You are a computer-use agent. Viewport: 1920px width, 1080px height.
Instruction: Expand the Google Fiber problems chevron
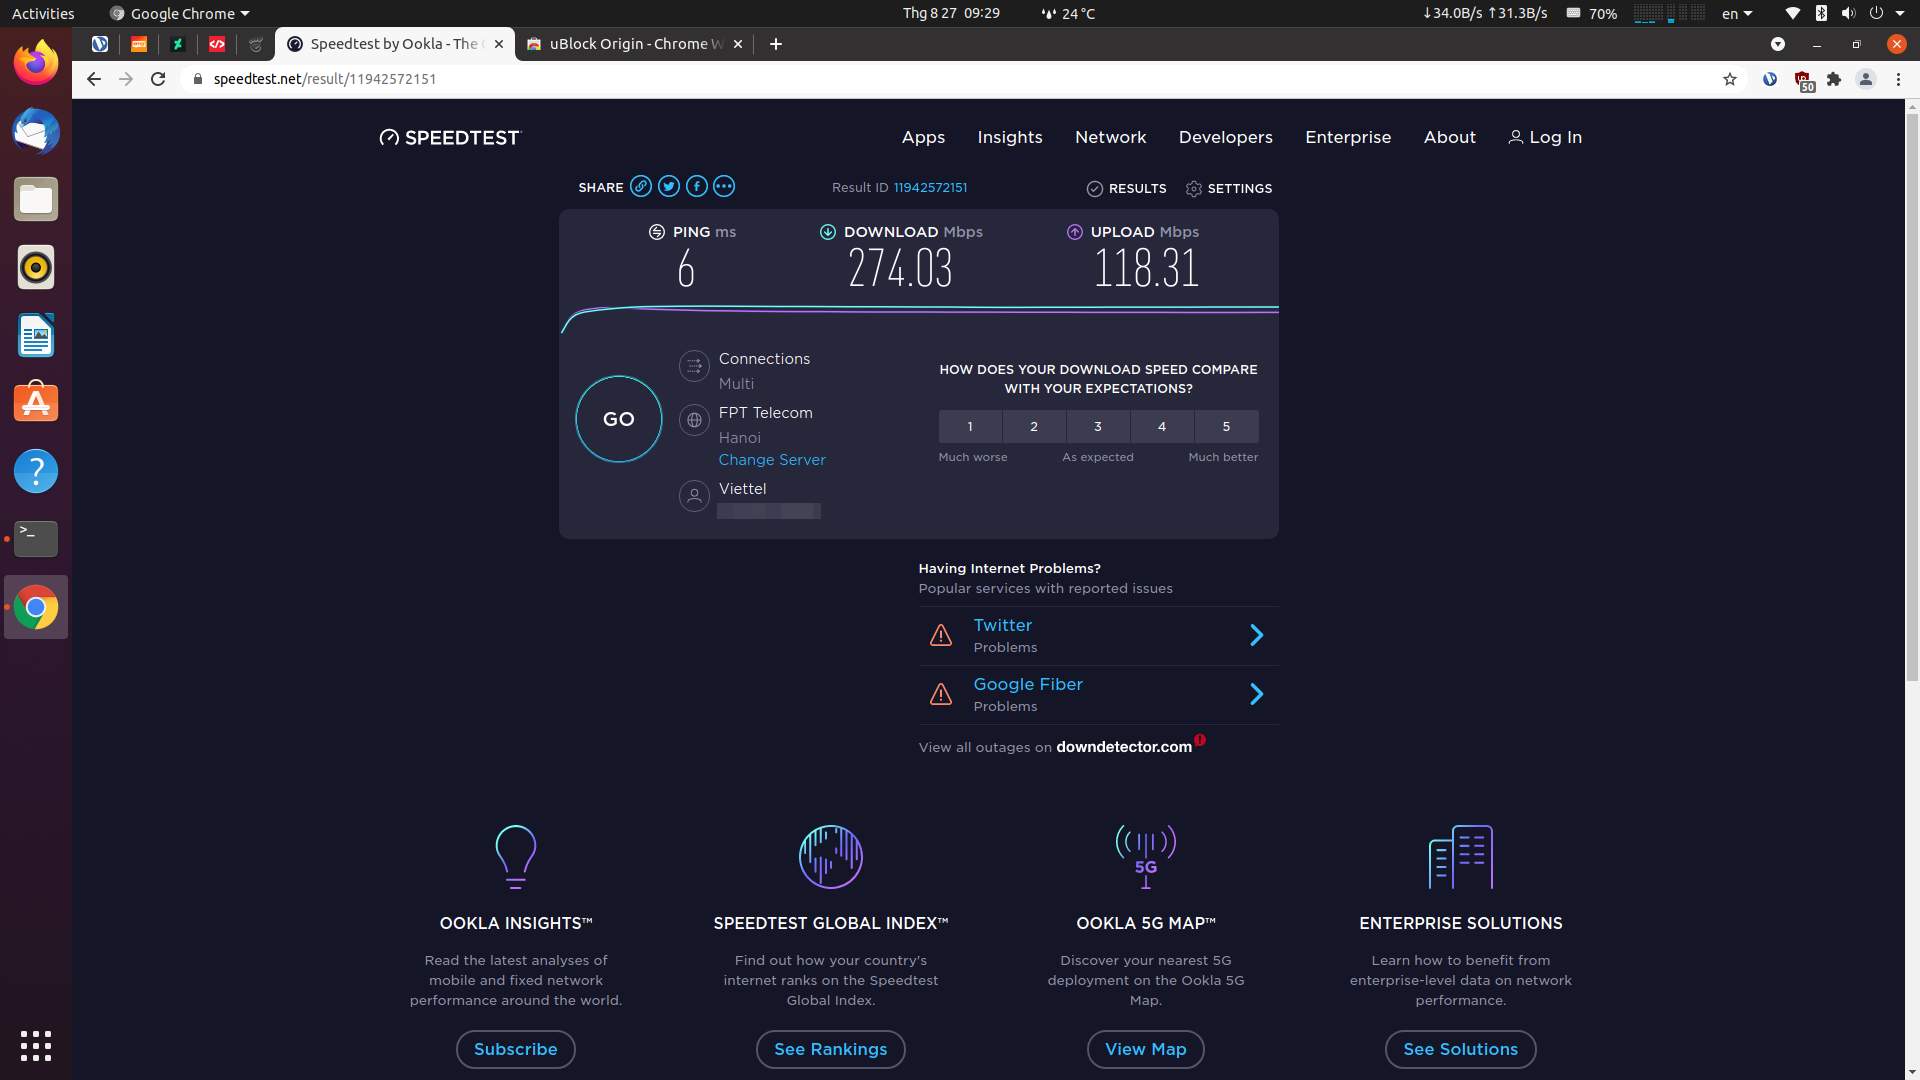(1257, 694)
